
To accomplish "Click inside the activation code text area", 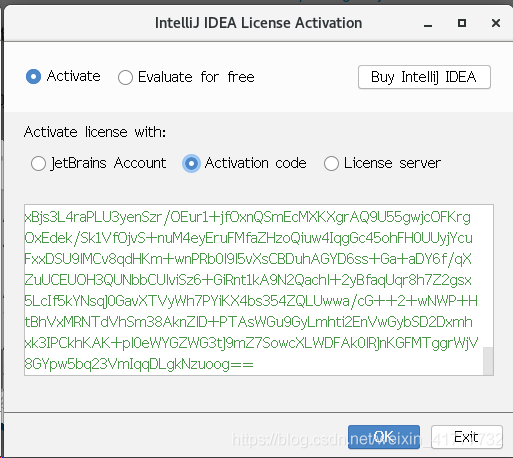I will pyautogui.click(x=259, y=290).
